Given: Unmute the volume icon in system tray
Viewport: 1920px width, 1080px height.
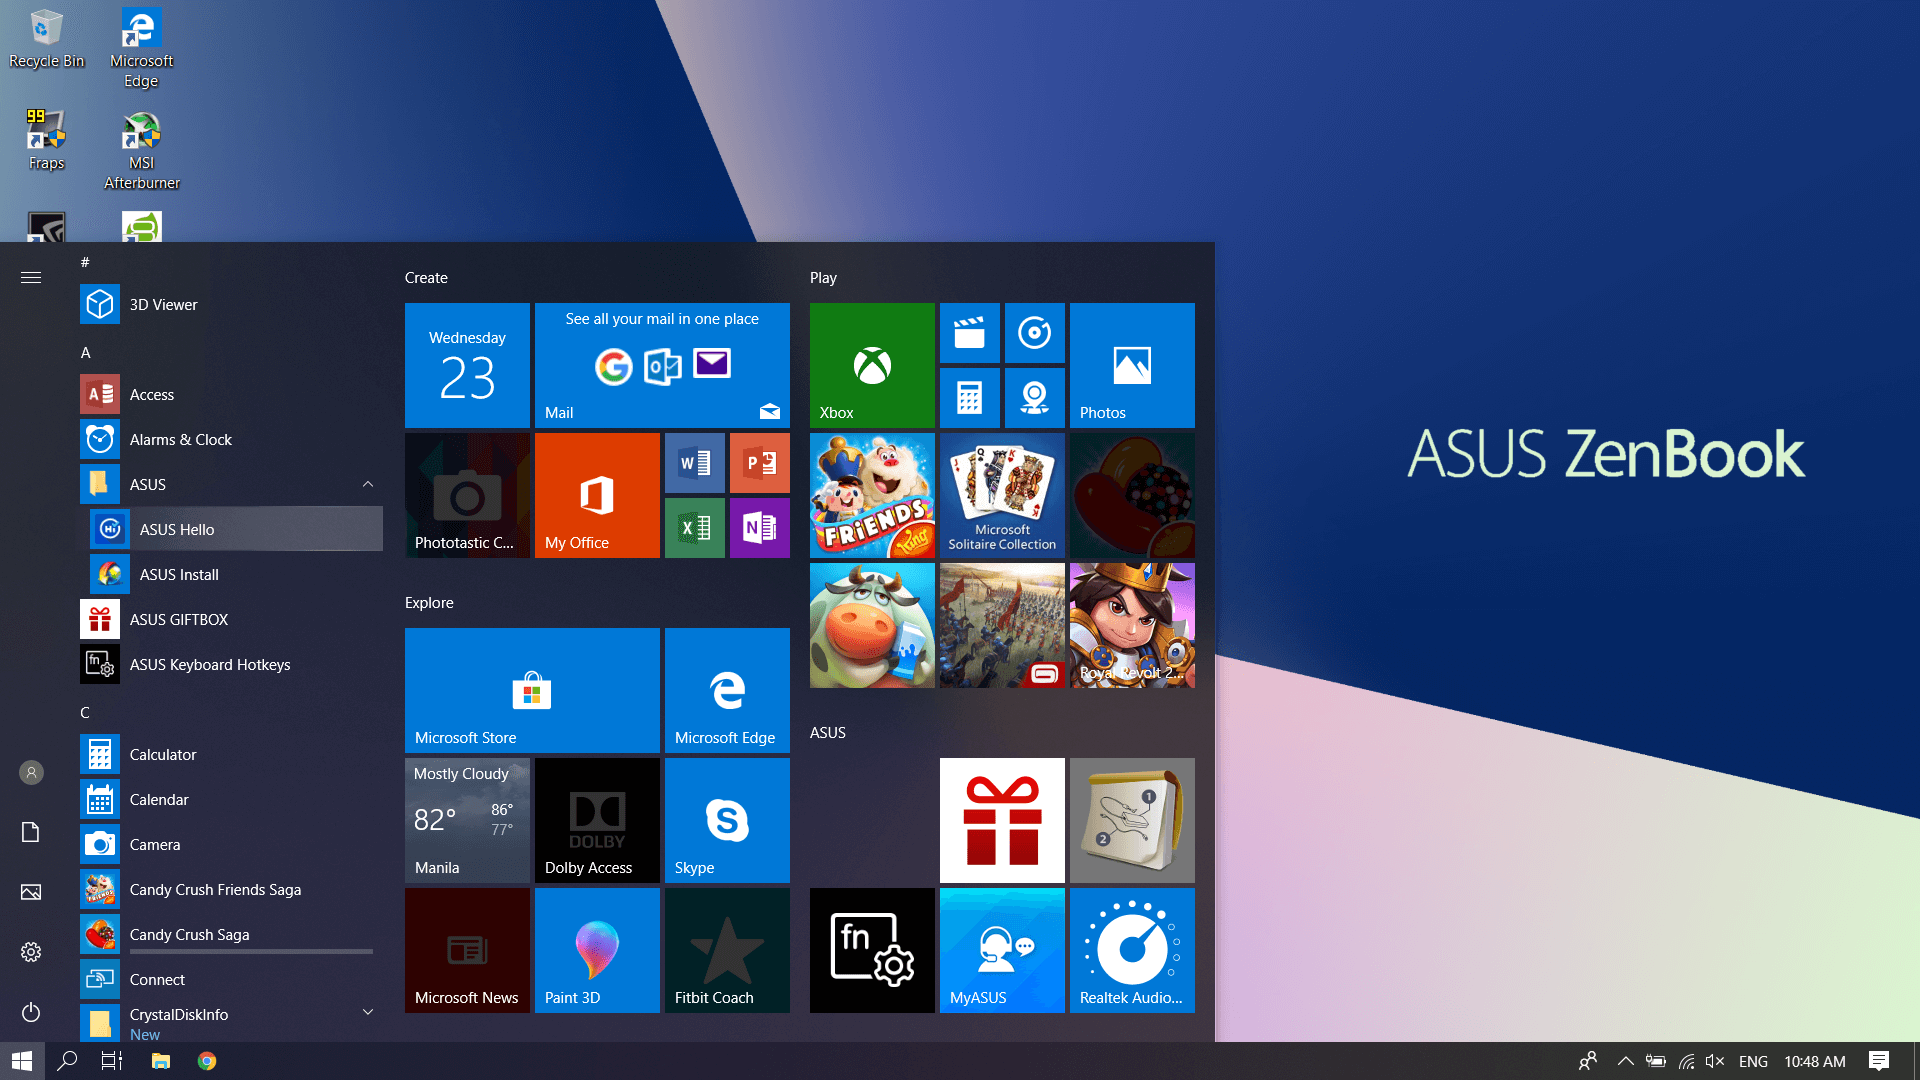Looking at the screenshot, I should (x=1715, y=1061).
